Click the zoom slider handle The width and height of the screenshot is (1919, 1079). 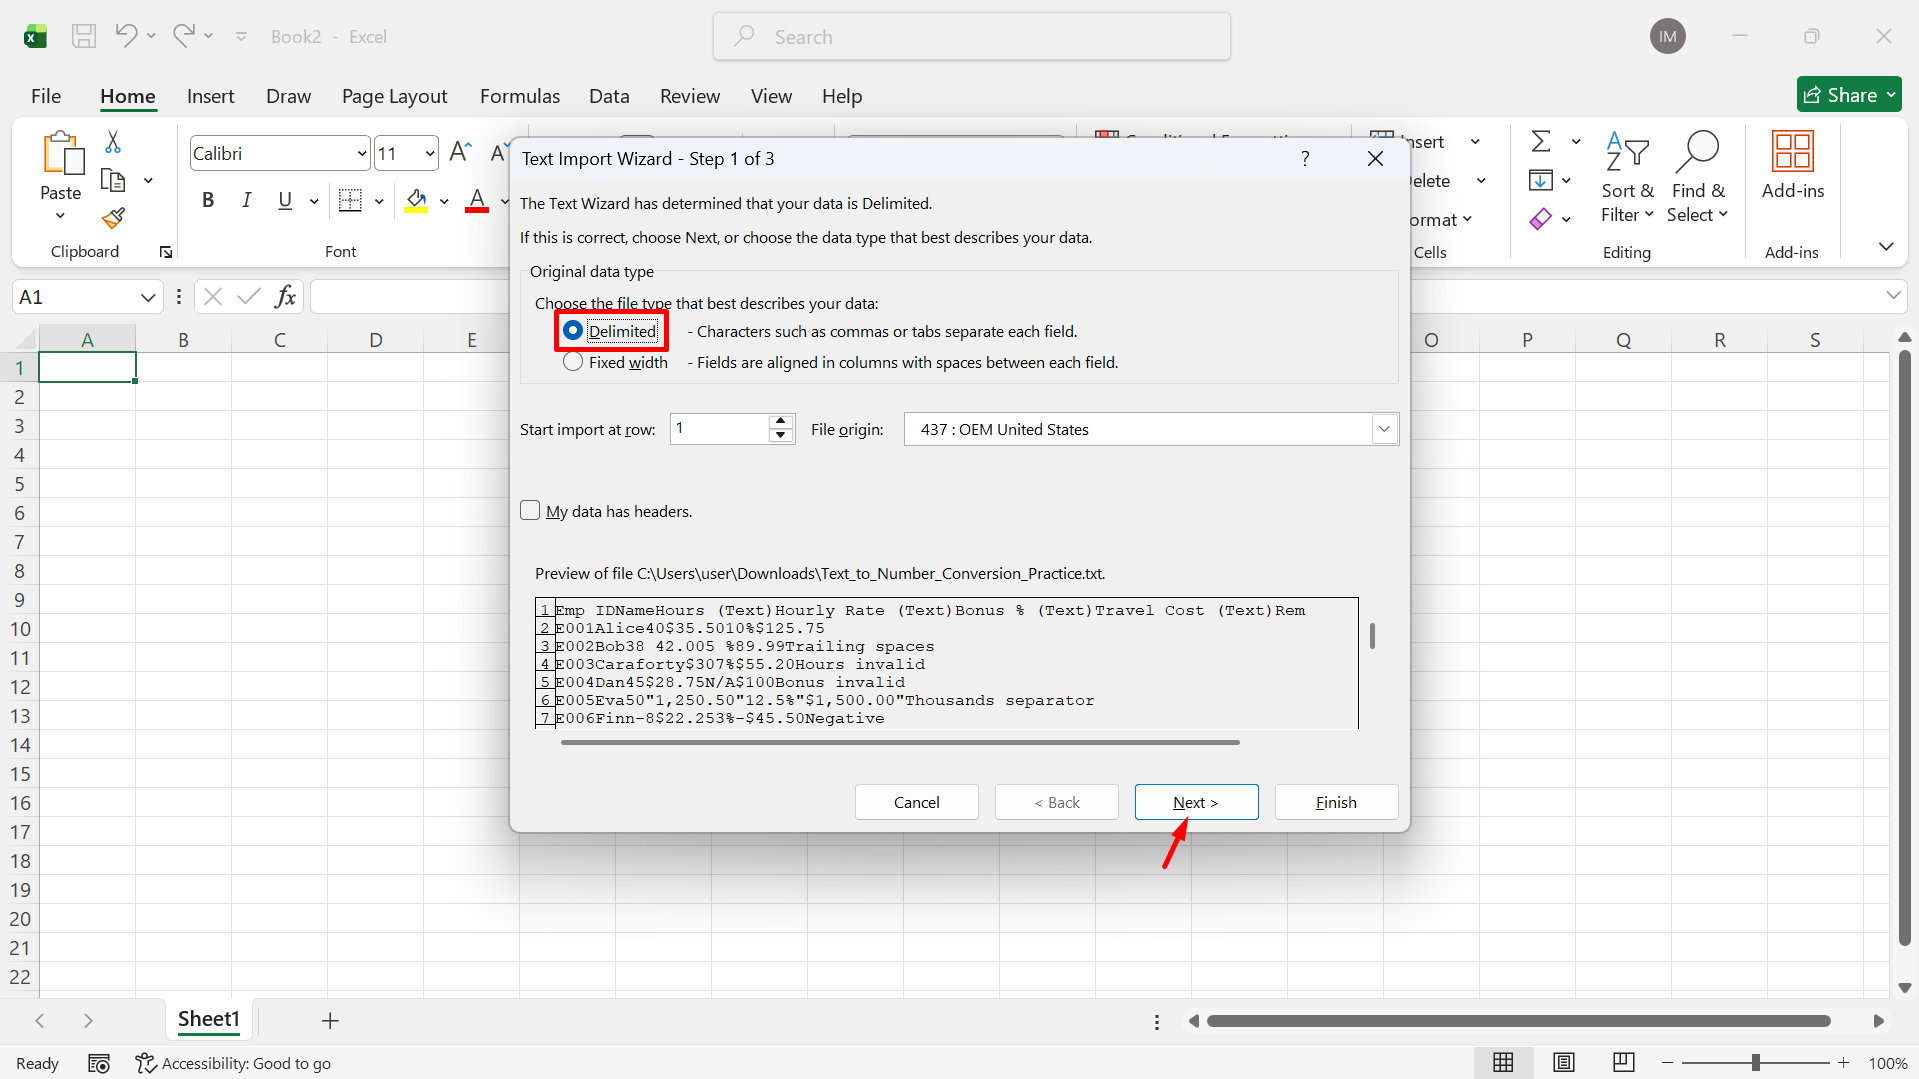[x=1755, y=1063]
